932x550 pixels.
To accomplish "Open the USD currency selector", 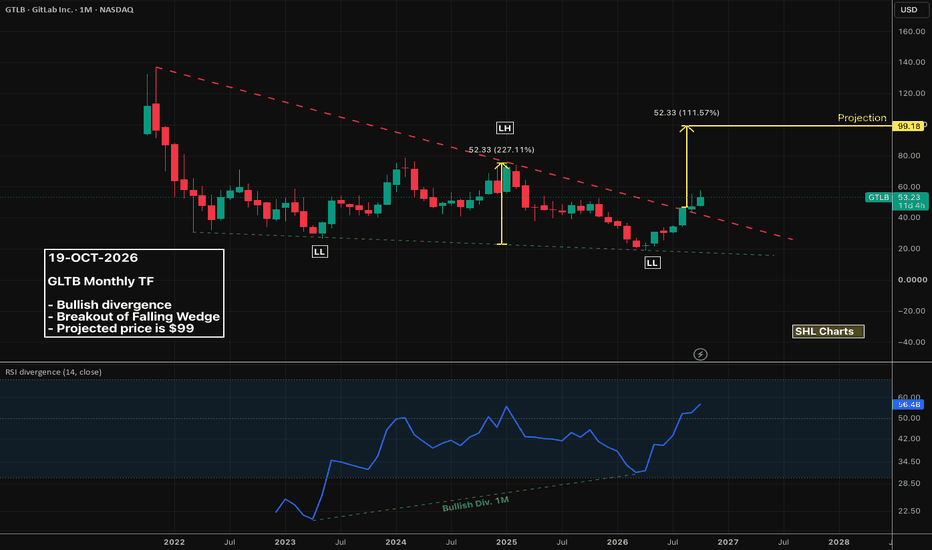I will point(909,10).
